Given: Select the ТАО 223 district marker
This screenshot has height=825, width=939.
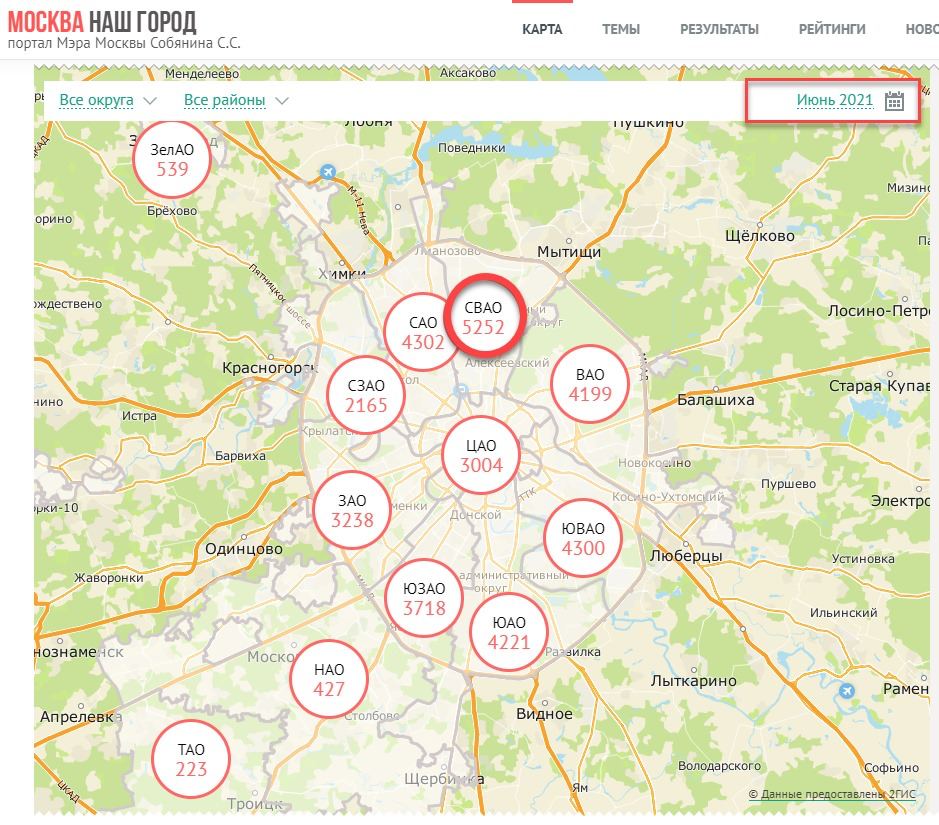Looking at the screenshot, I should click(x=191, y=759).
